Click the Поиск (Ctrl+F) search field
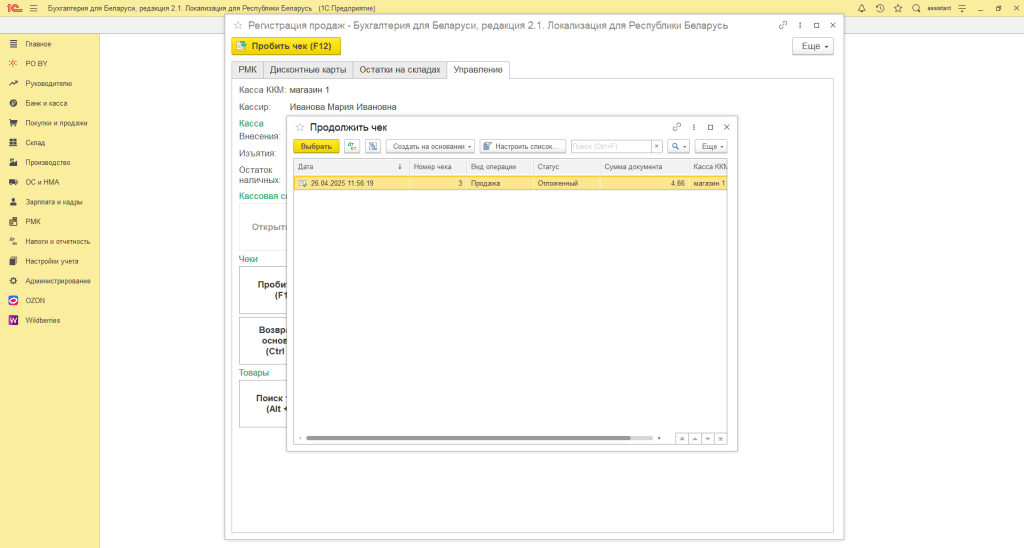 (610, 146)
